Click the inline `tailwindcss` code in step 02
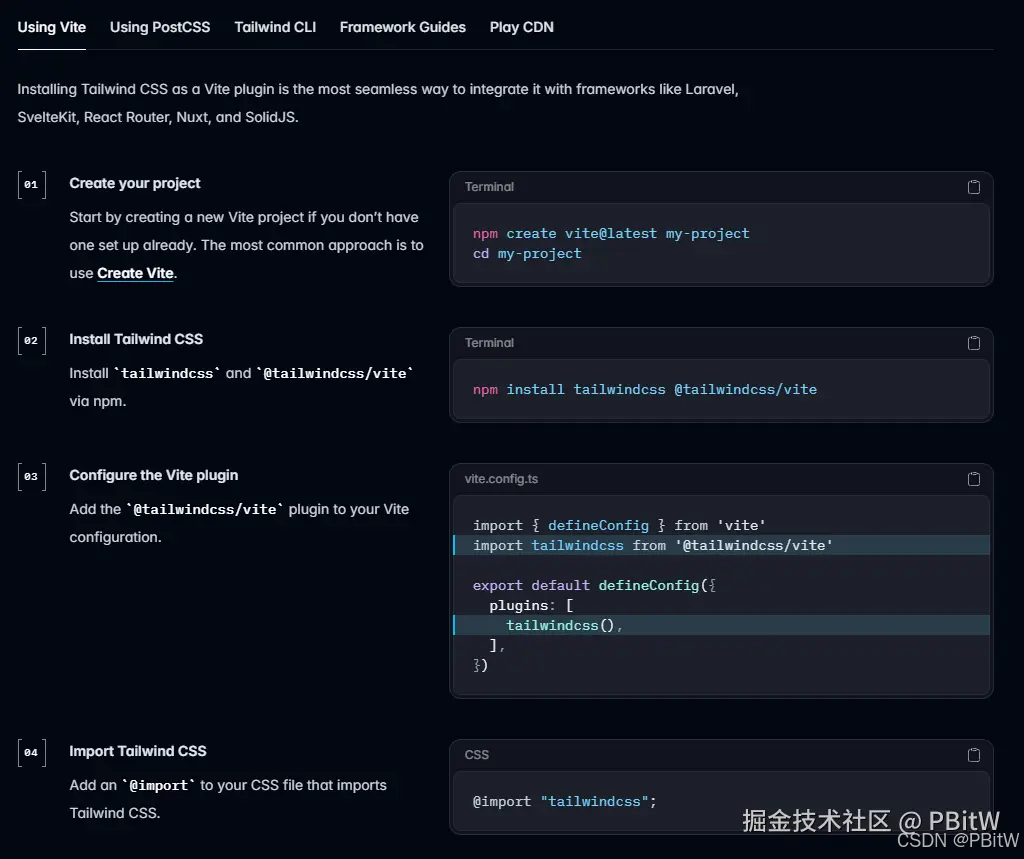This screenshot has width=1024, height=859. pyautogui.click(x=167, y=373)
